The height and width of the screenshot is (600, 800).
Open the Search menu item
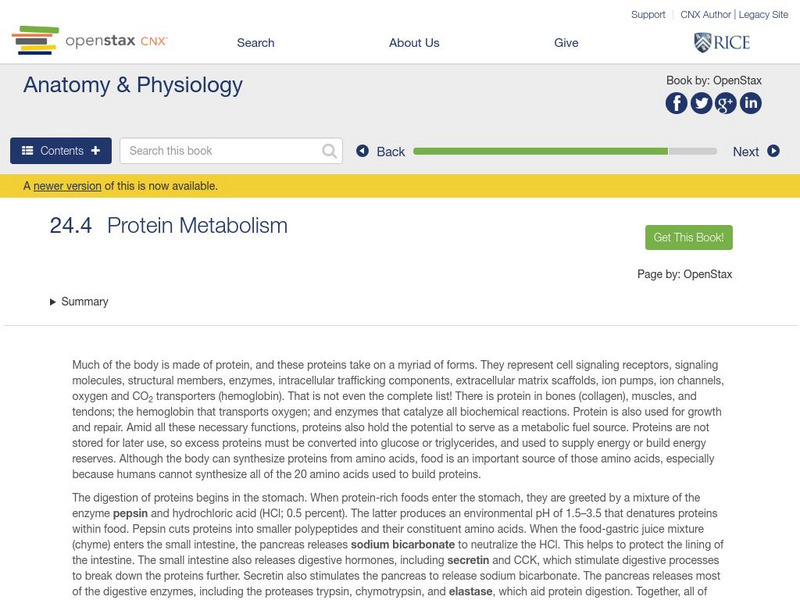255,43
